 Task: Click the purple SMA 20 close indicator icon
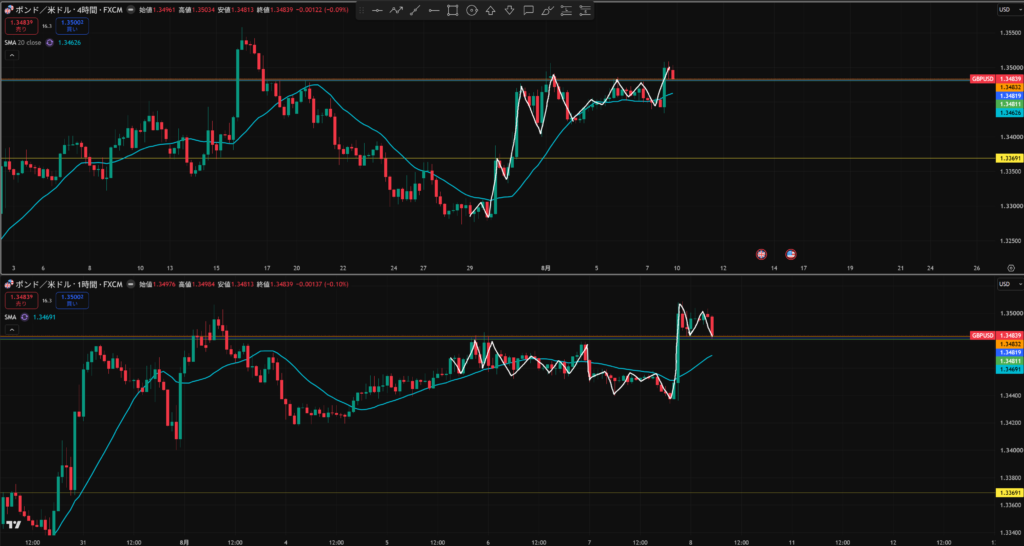coord(49,42)
